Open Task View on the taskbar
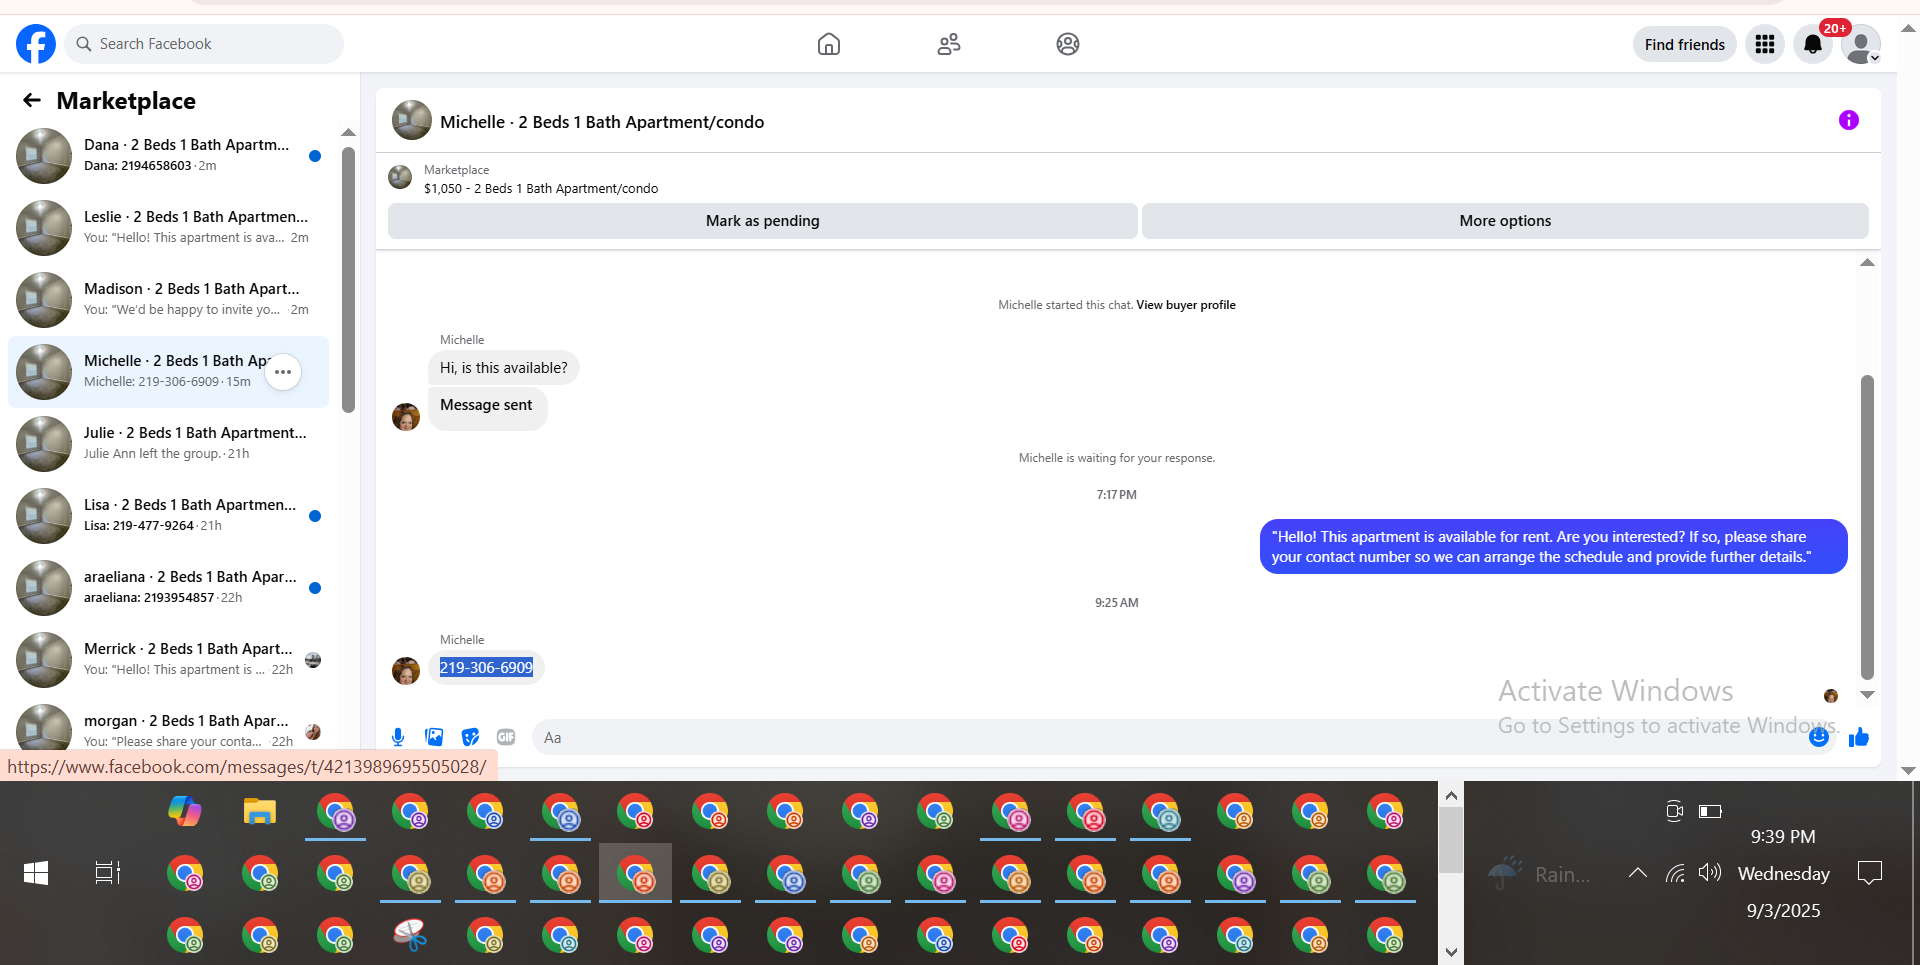 pos(108,873)
